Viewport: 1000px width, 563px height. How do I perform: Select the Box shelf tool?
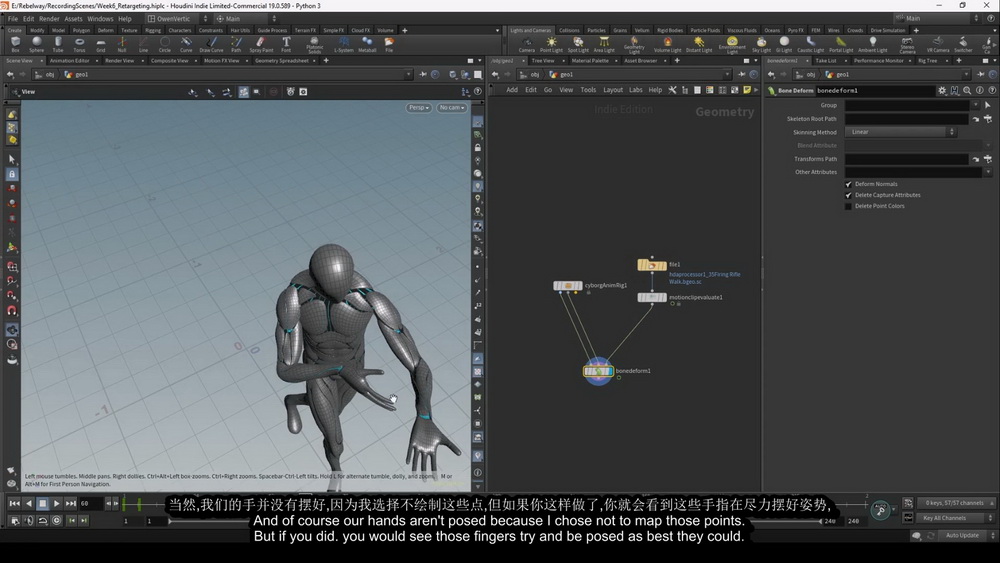(15, 44)
